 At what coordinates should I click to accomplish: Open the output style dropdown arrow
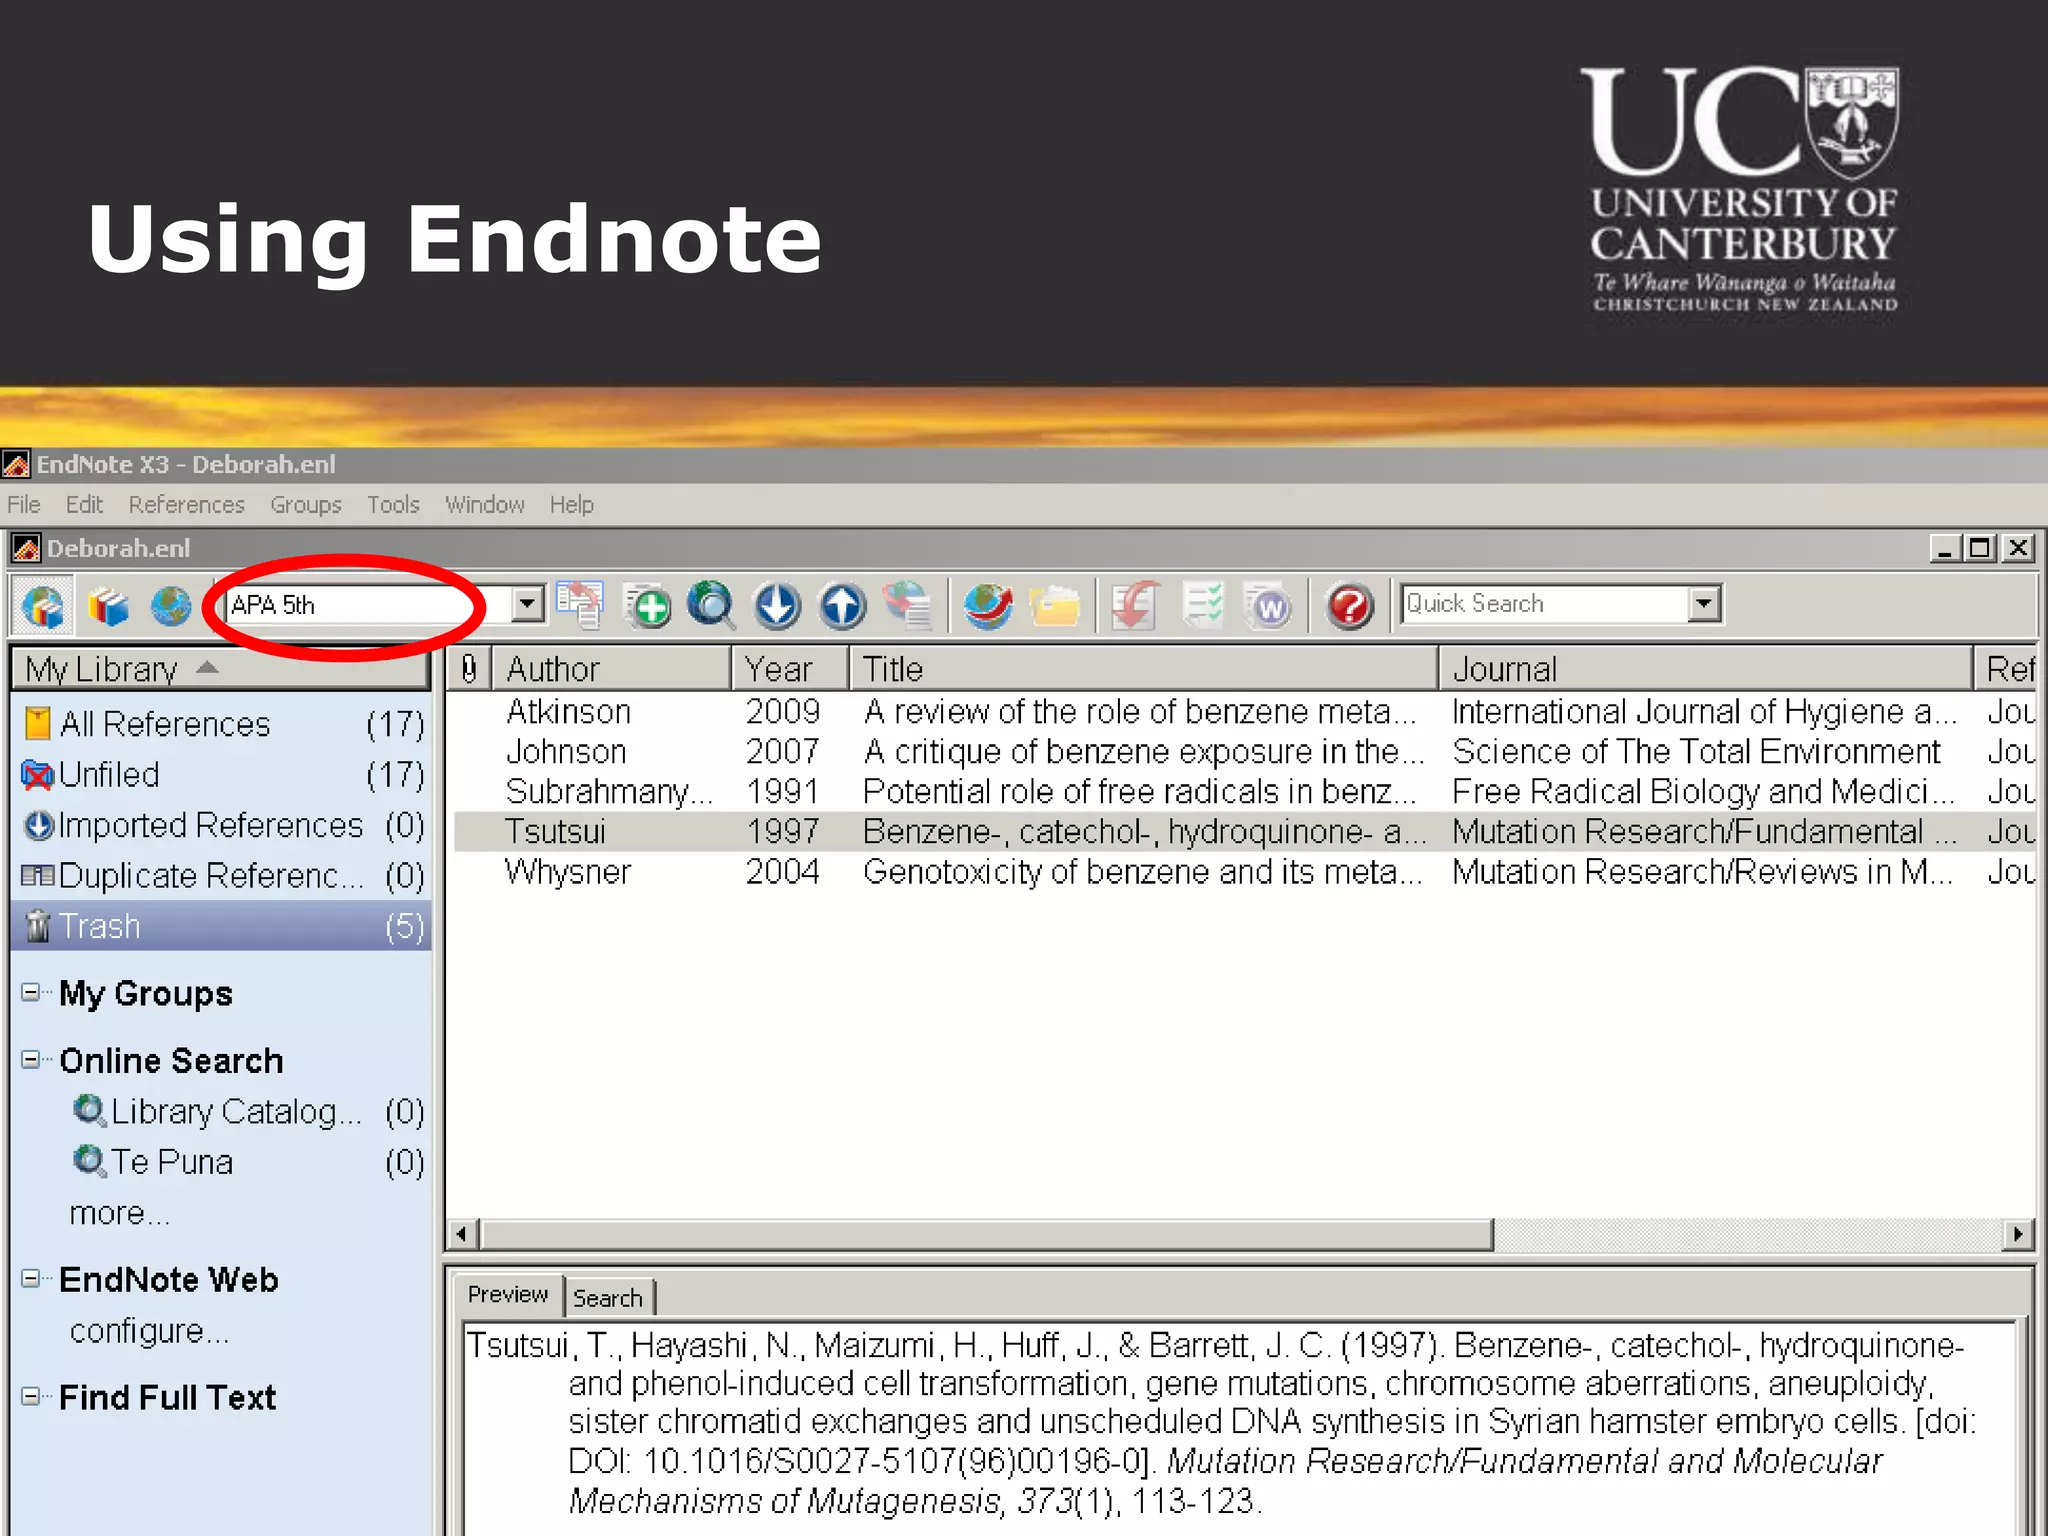tap(527, 604)
